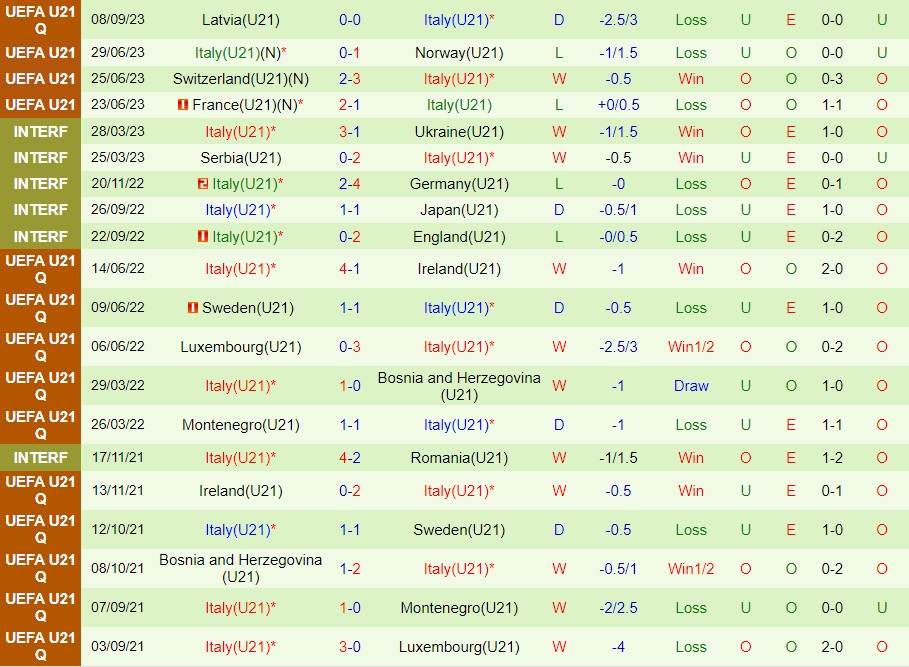Open the England(U21) team link

point(459,236)
